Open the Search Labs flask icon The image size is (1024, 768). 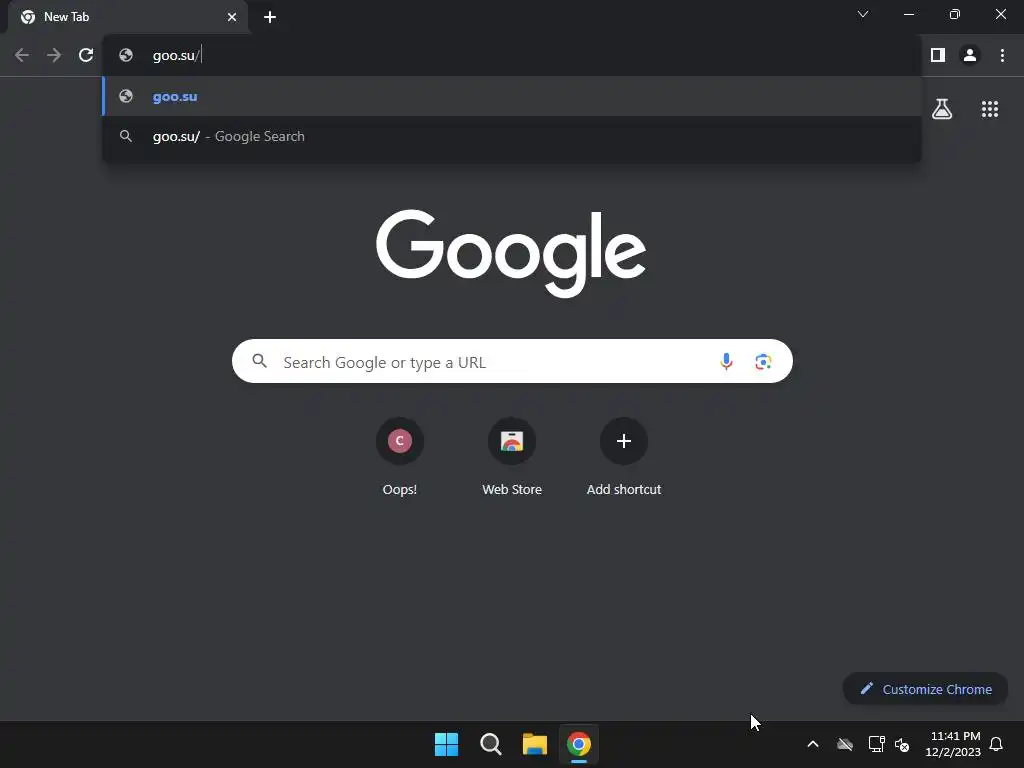[x=942, y=108]
